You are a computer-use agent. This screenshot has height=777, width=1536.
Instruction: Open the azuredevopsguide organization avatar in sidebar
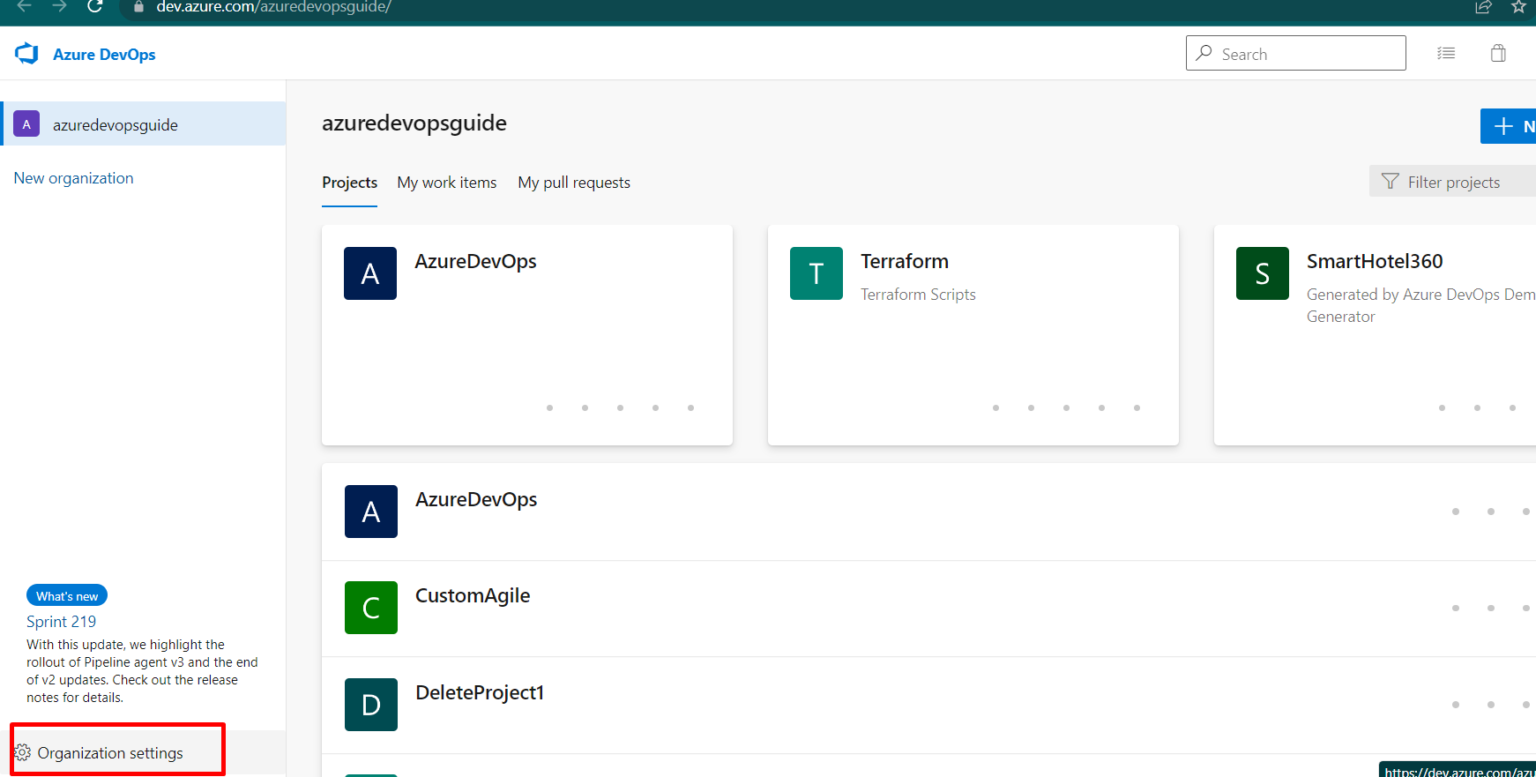pos(26,123)
